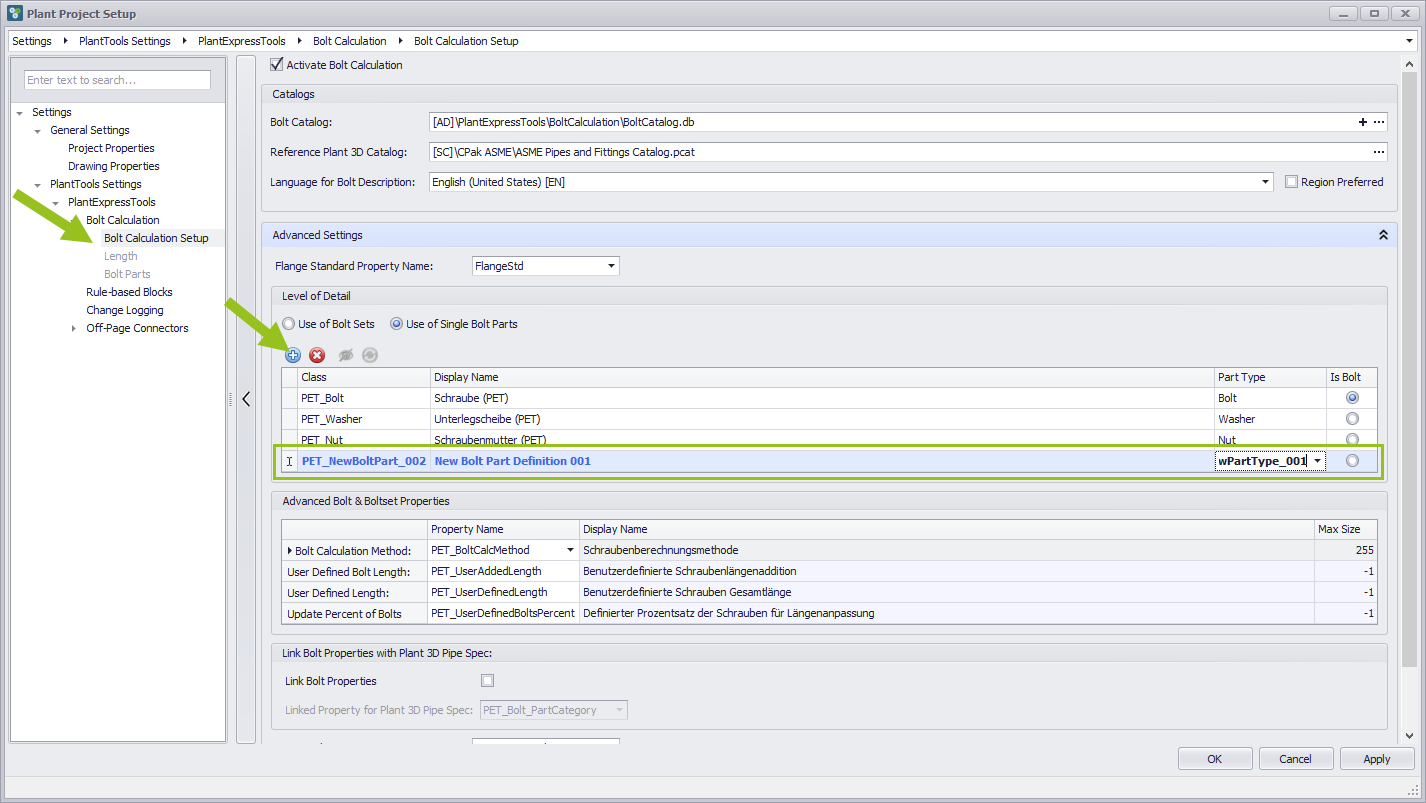The image size is (1426, 803).
Task: Click the main panel vertical scrollbar
Action: tap(1410, 370)
